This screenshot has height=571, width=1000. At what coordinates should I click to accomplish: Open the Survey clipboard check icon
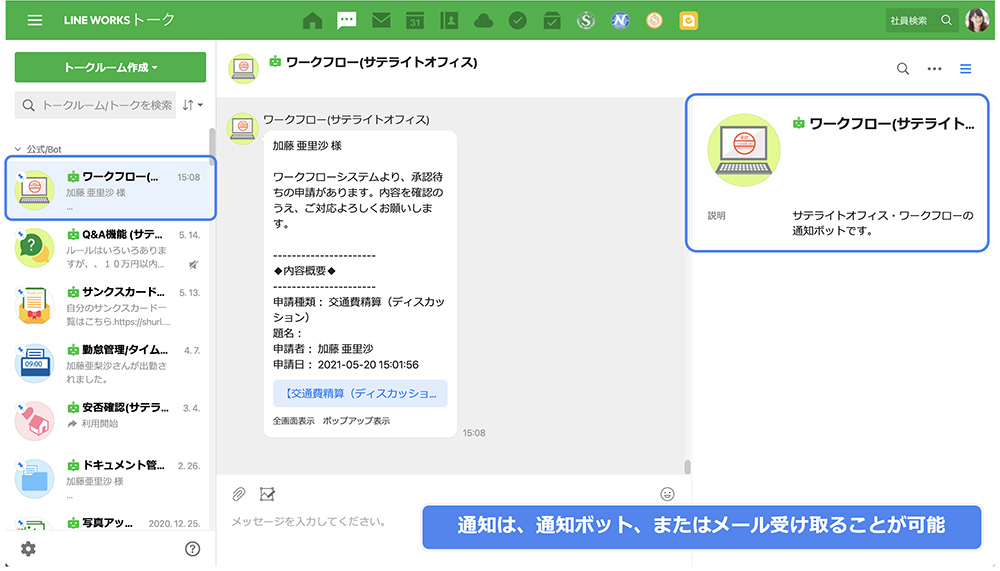[552, 21]
